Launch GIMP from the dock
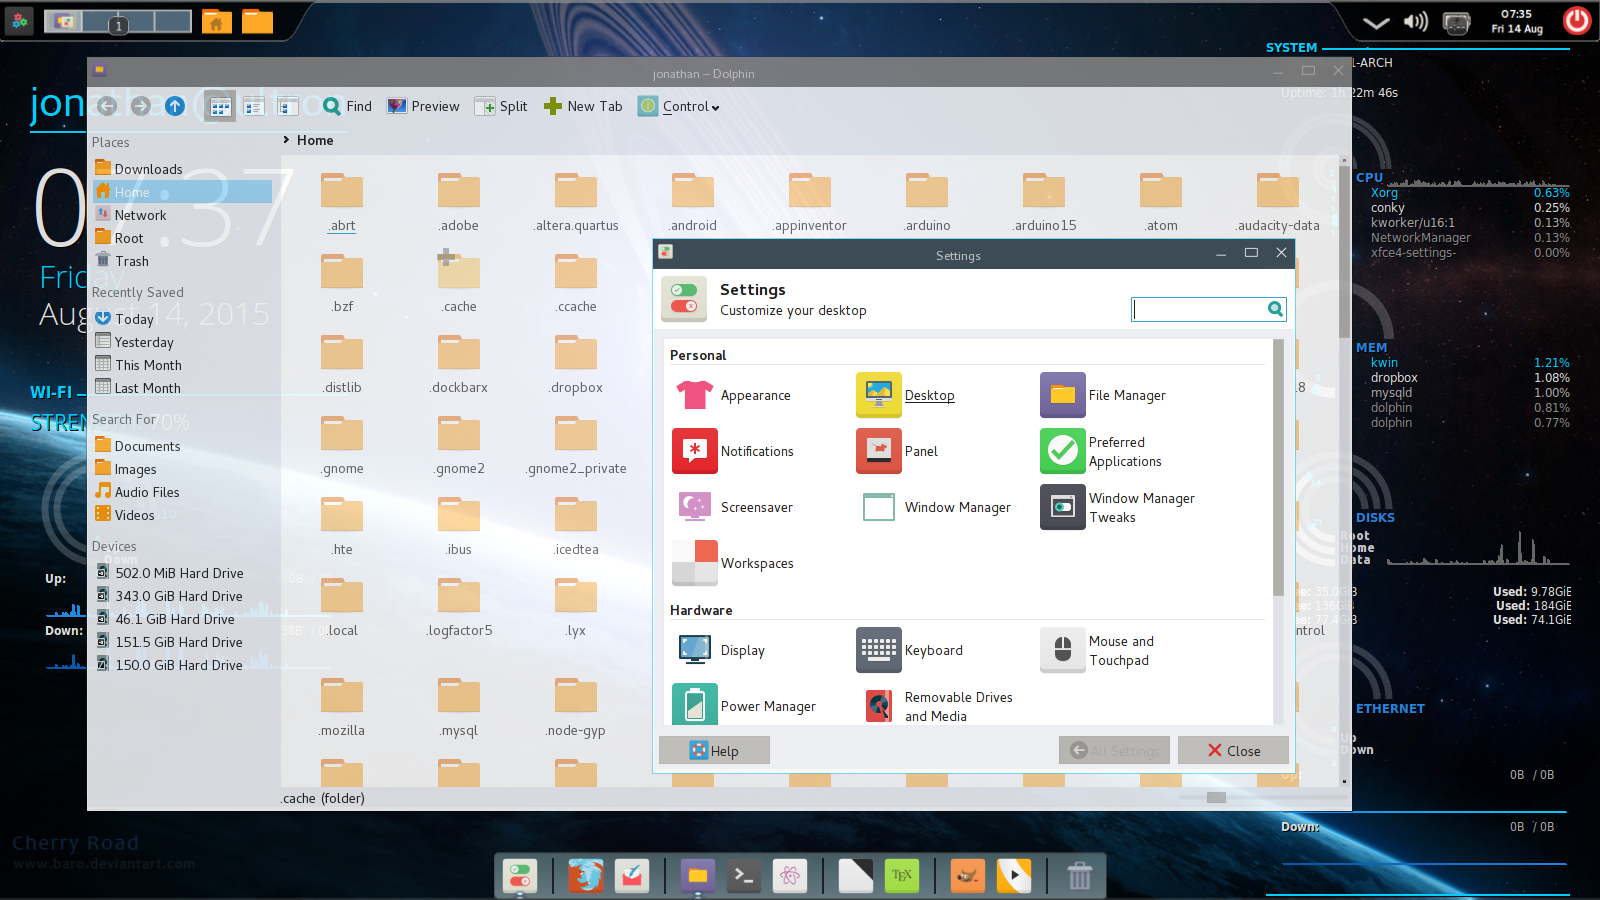 click(967, 876)
